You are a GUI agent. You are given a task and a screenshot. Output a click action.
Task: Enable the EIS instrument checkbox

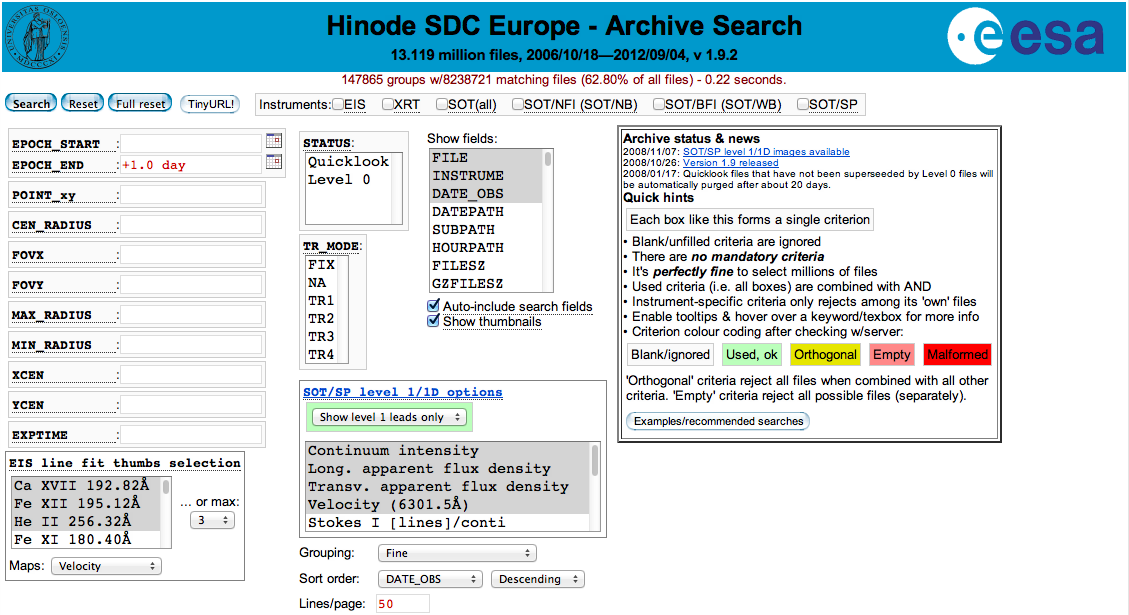point(338,104)
